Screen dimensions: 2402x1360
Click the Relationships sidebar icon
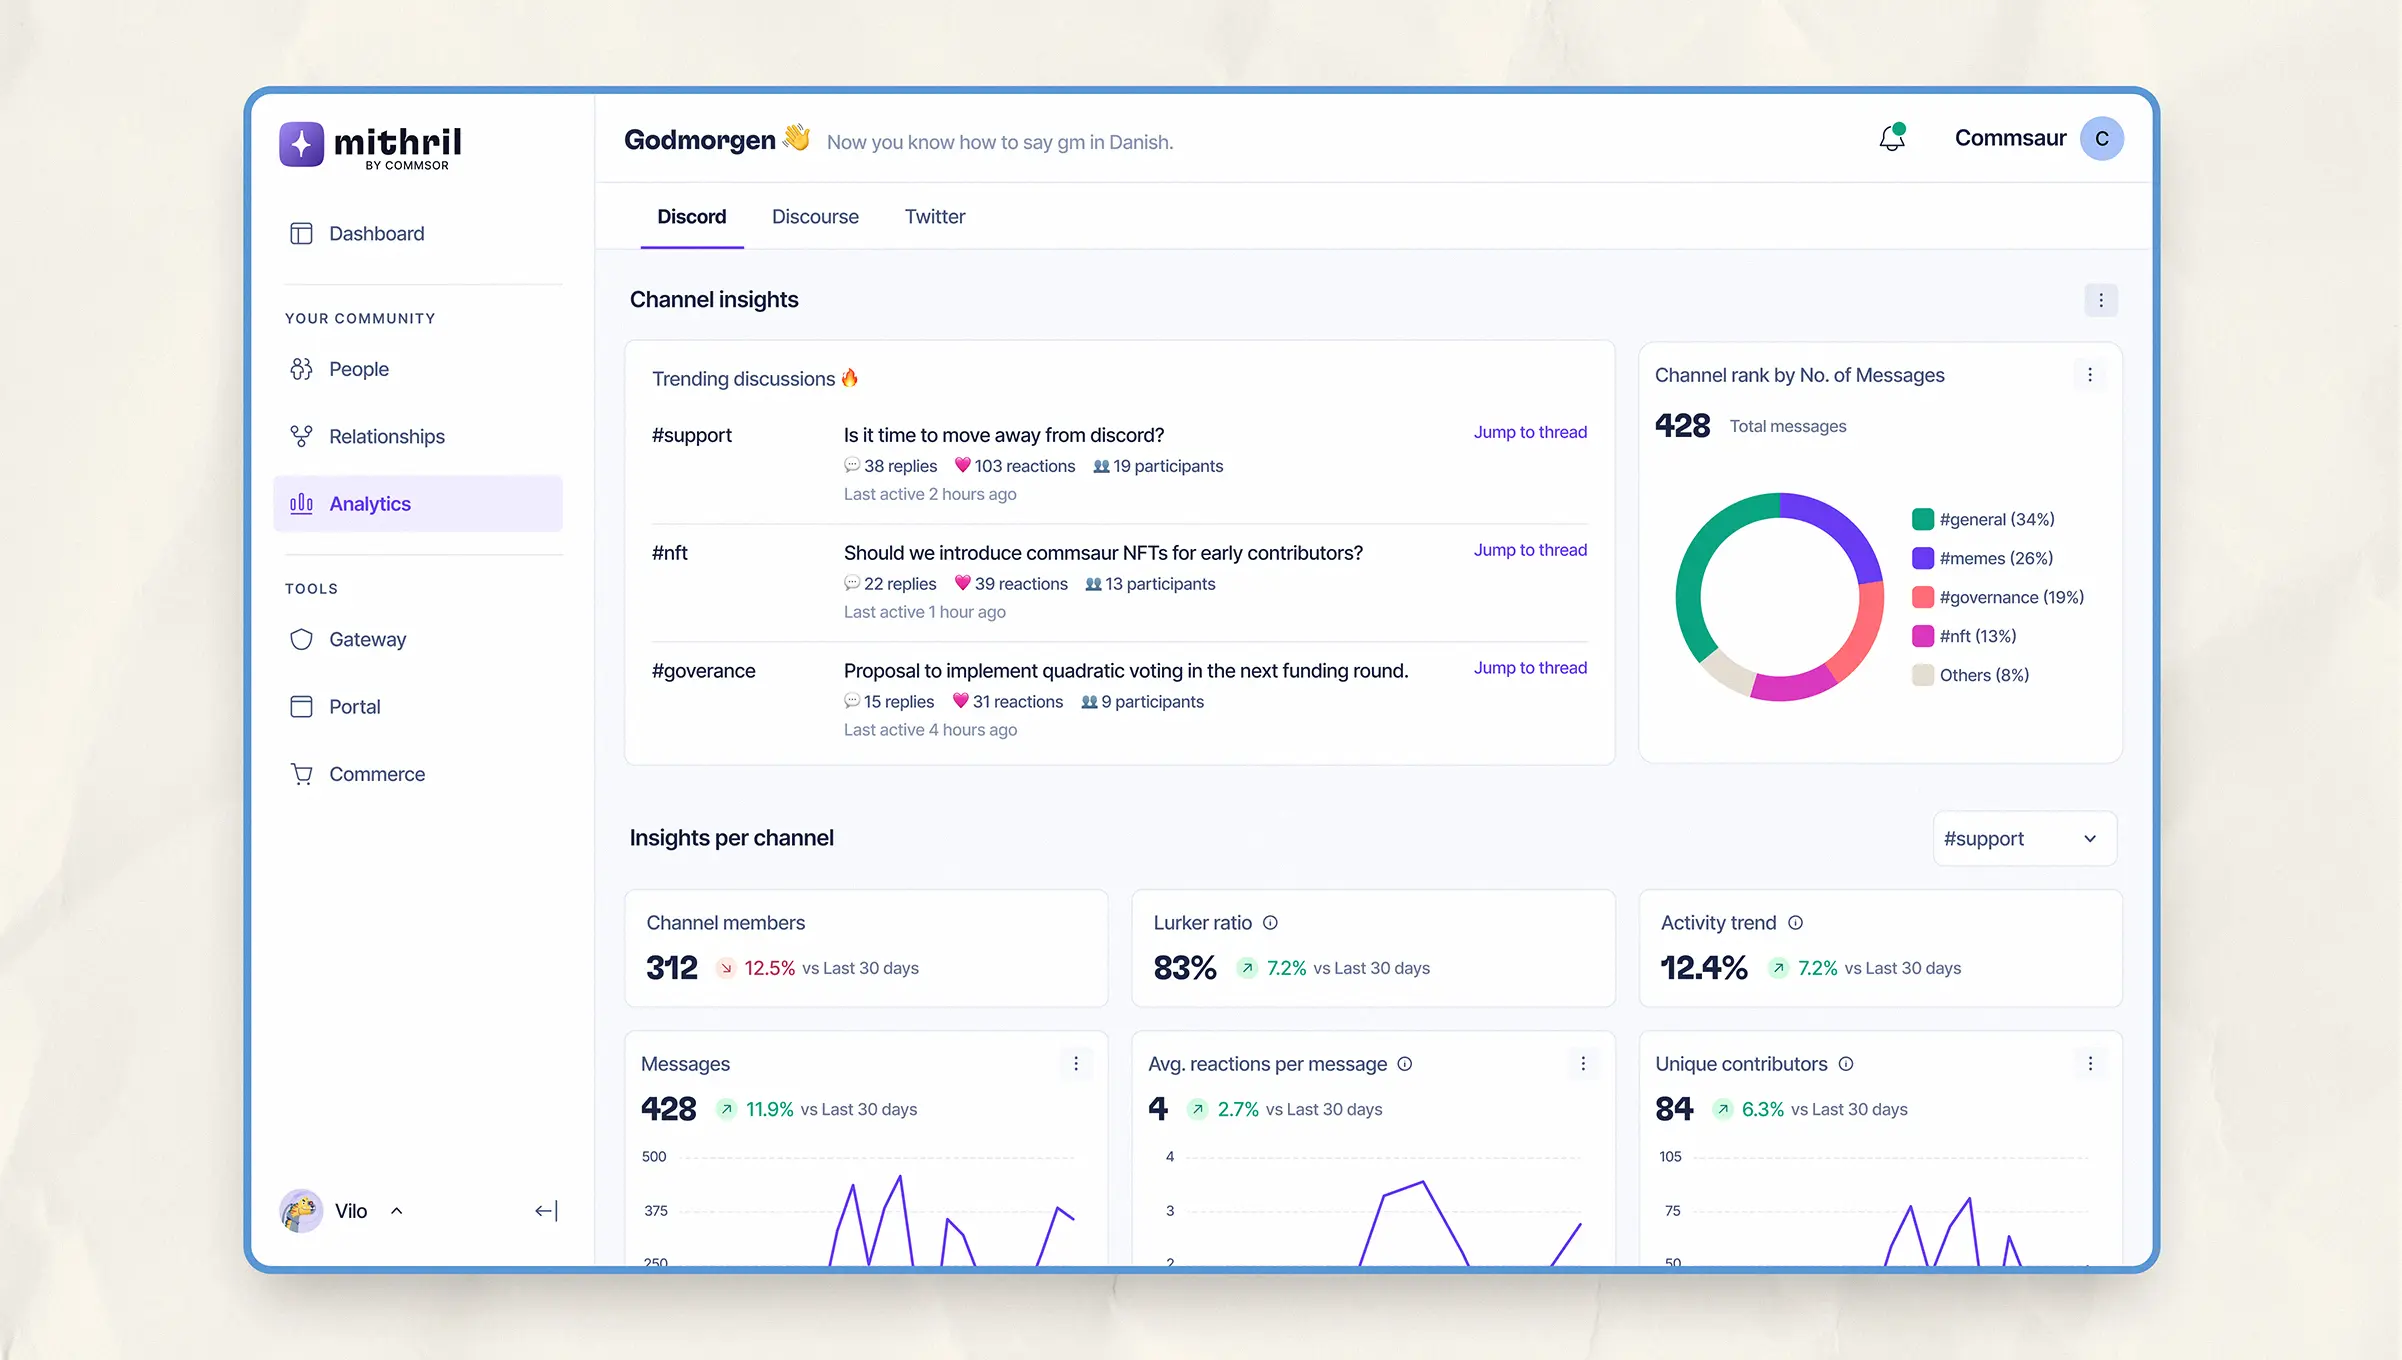(301, 436)
